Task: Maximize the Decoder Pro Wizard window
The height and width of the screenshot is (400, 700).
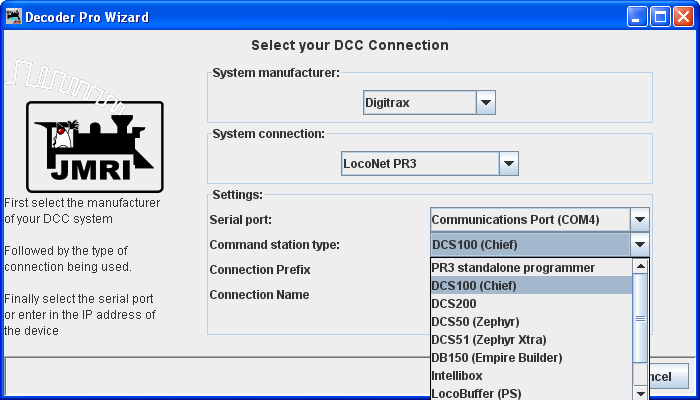Action: click(x=660, y=17)
